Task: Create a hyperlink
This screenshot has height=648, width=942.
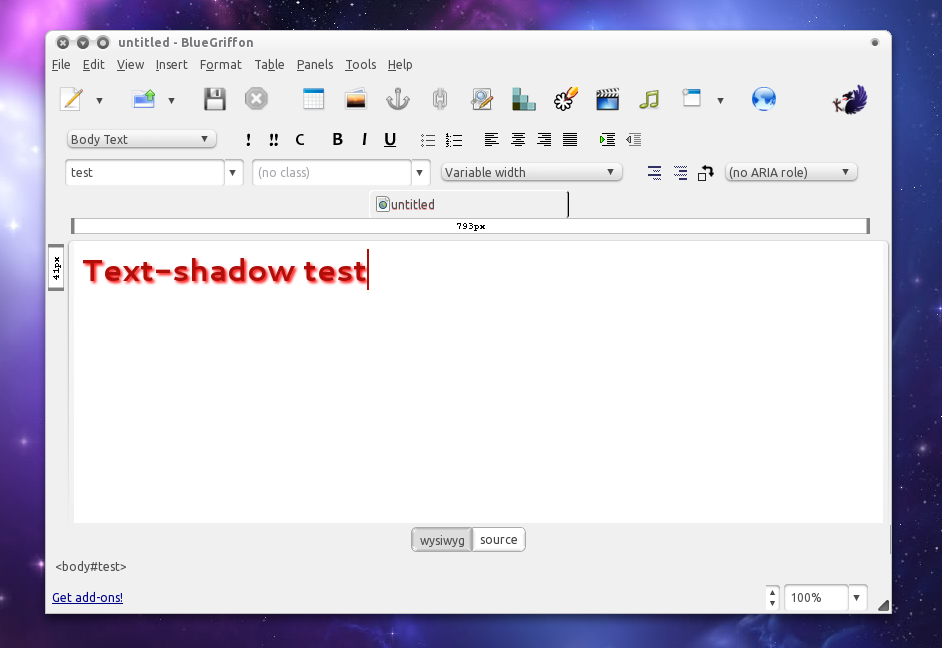Action: pos(439,98)
